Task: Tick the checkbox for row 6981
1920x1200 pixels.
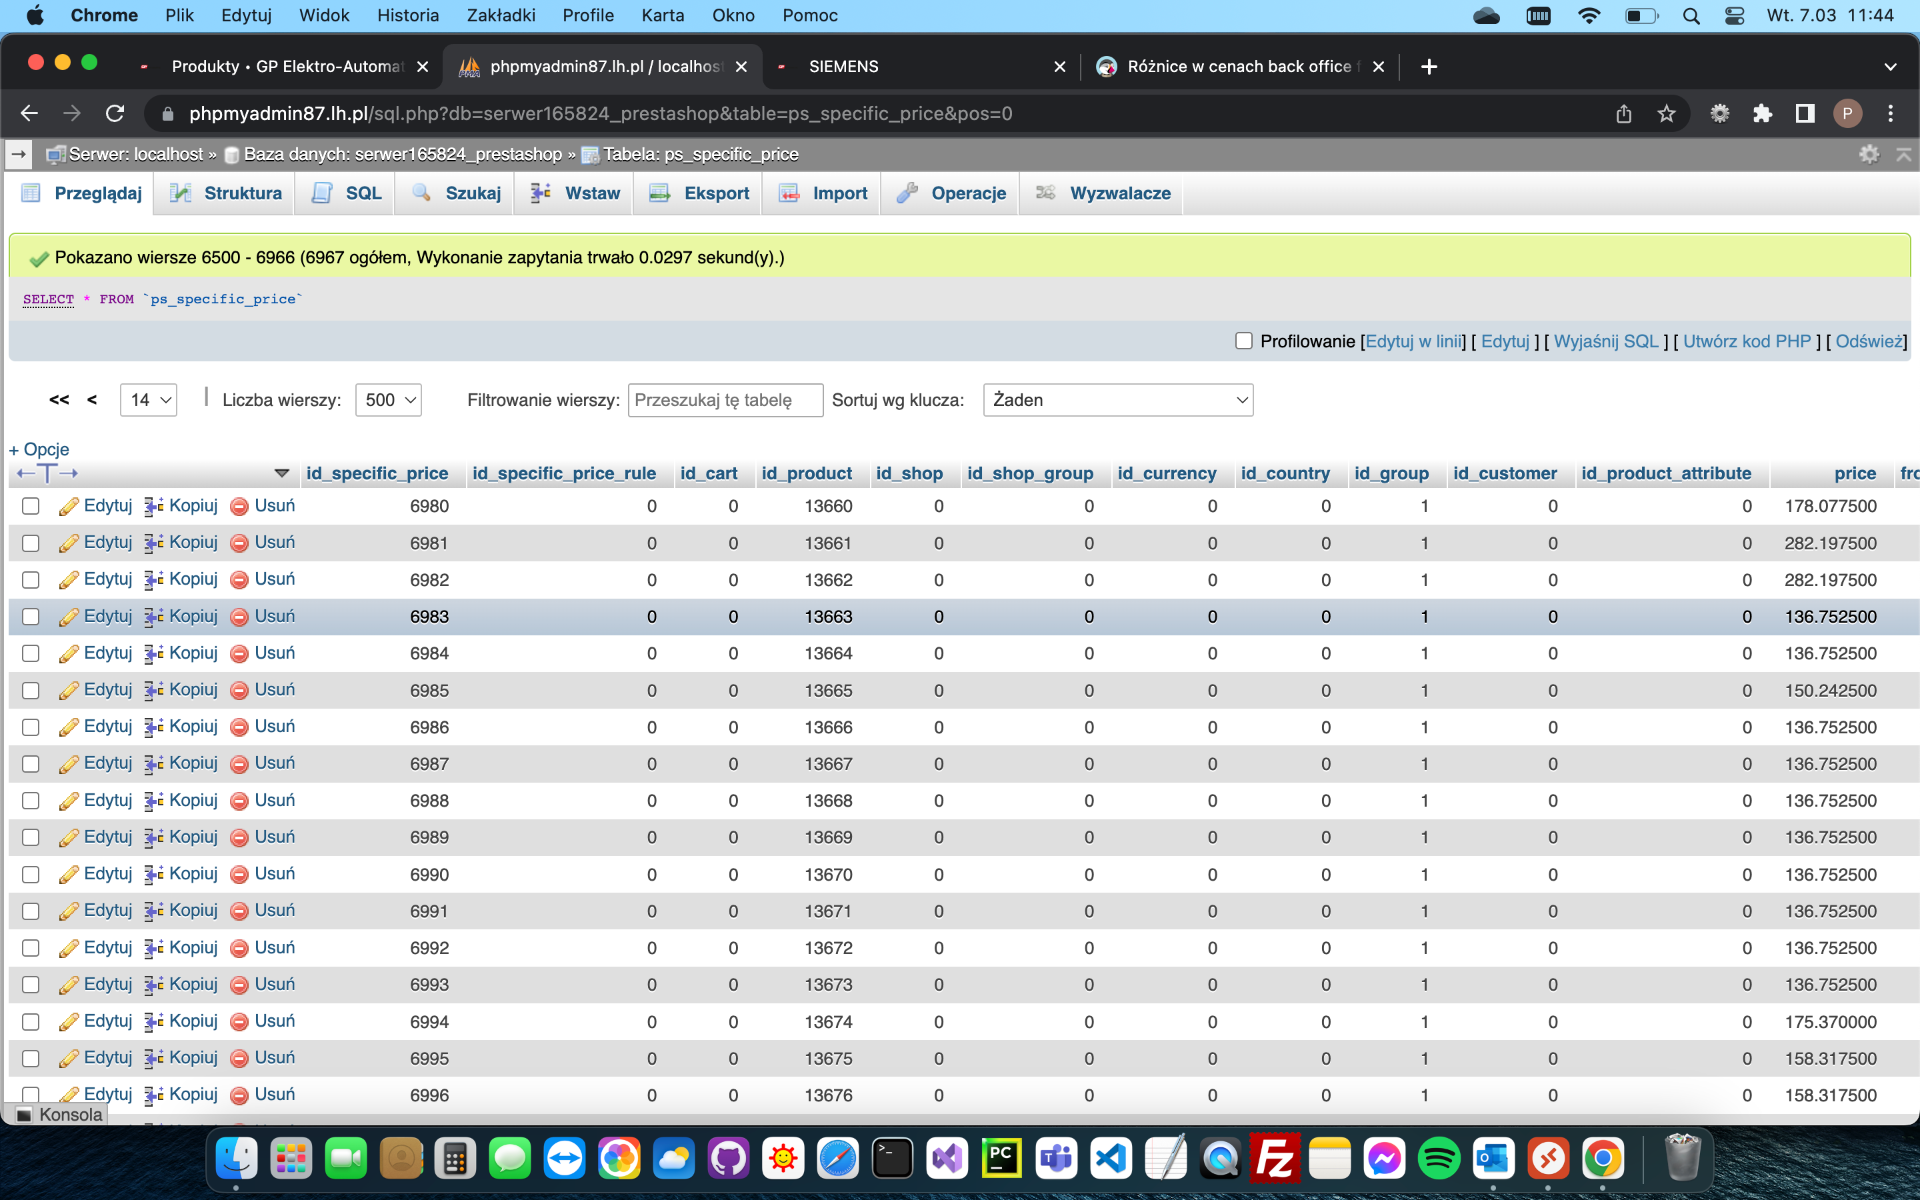Action: point(31,543)
